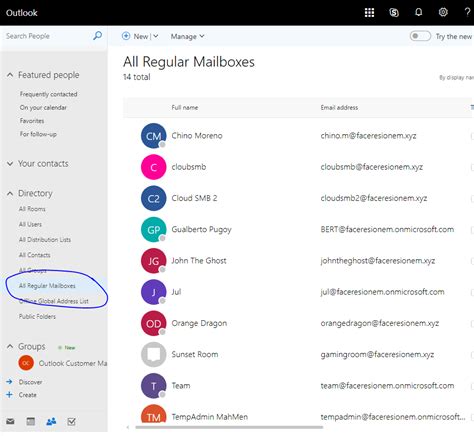Select BERT@faceresionem.onmicrosoft.com email
The height and width of the screenshot is (436, 474).
point(387,229)
